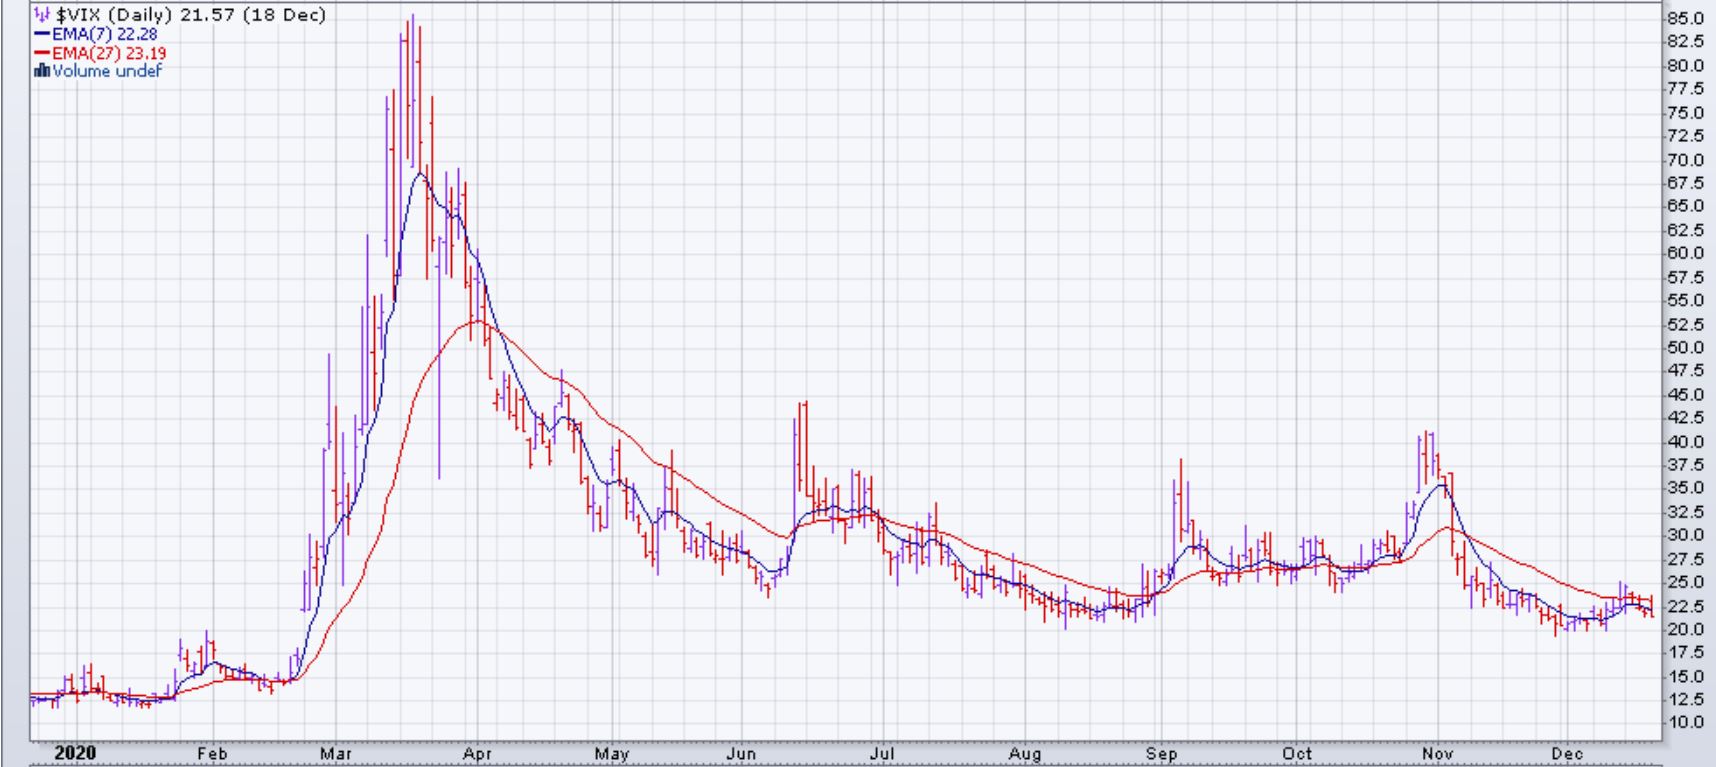Click the $VIX candlestick icon in legend
Image resolution: width=1716 pixels, height=767 pixels.
(x=42, y=15)
